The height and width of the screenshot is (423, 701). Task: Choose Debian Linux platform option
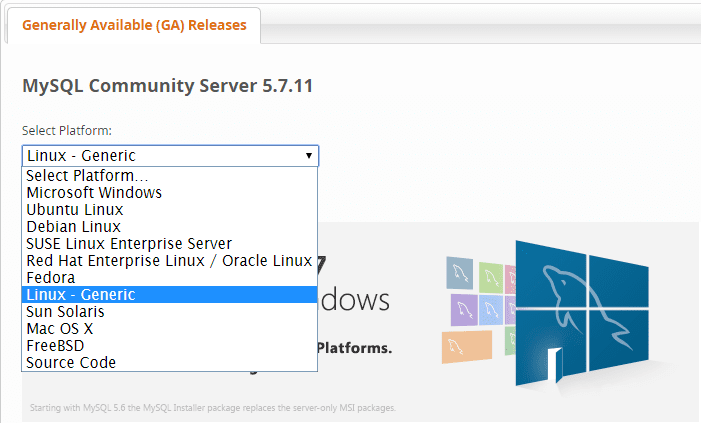point(75,227)
